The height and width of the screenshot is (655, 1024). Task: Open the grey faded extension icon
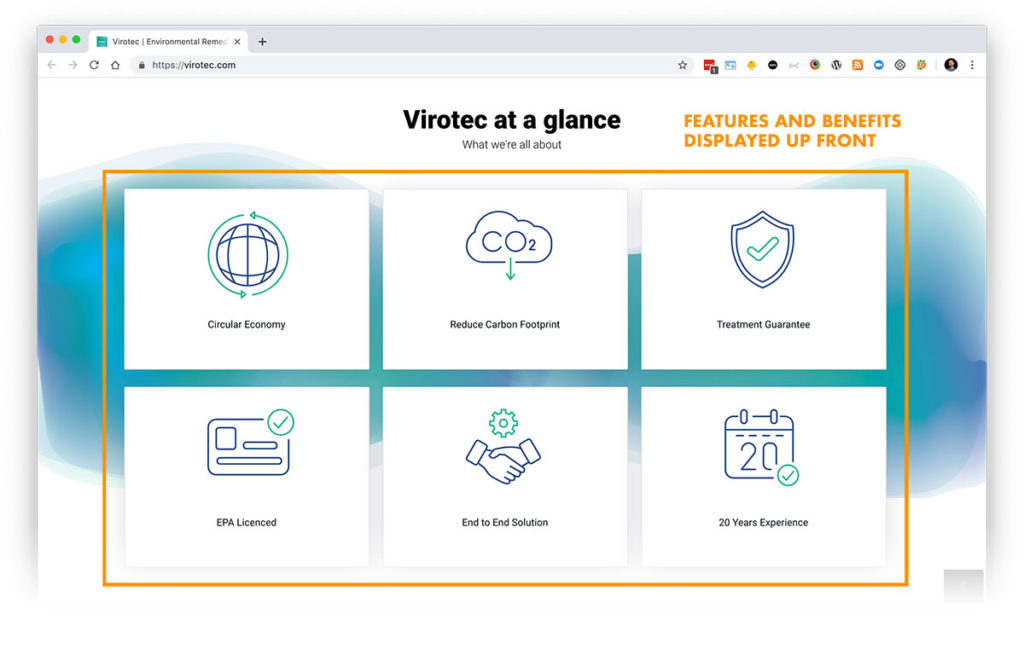[x=794, y=65]
